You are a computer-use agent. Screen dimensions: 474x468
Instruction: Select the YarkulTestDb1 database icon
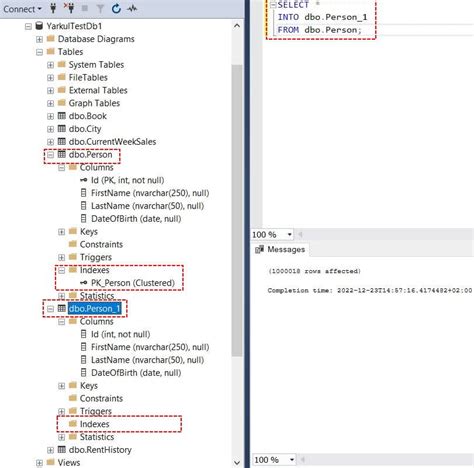[39, 26]
